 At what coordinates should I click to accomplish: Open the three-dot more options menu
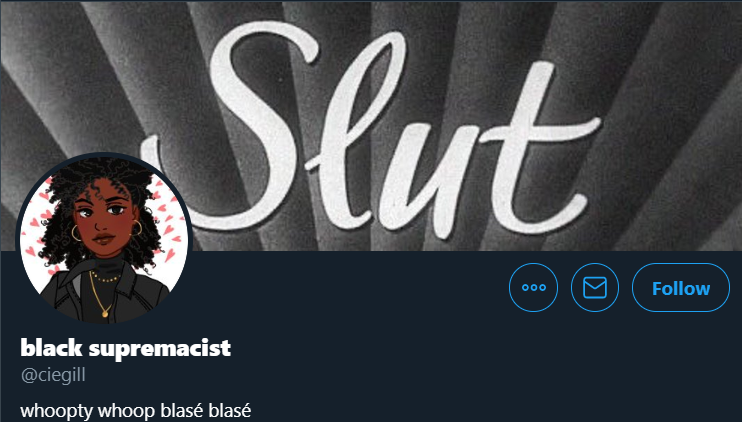(x=533, y=288)
